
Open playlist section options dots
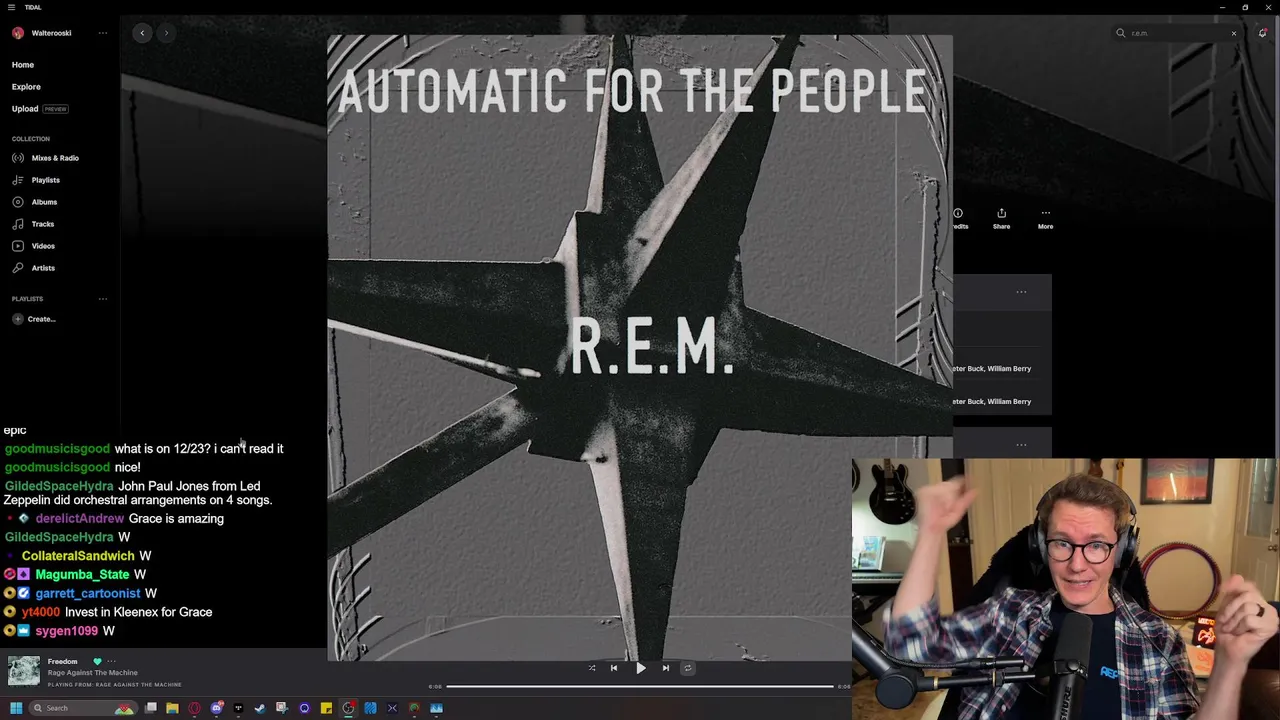102,299
